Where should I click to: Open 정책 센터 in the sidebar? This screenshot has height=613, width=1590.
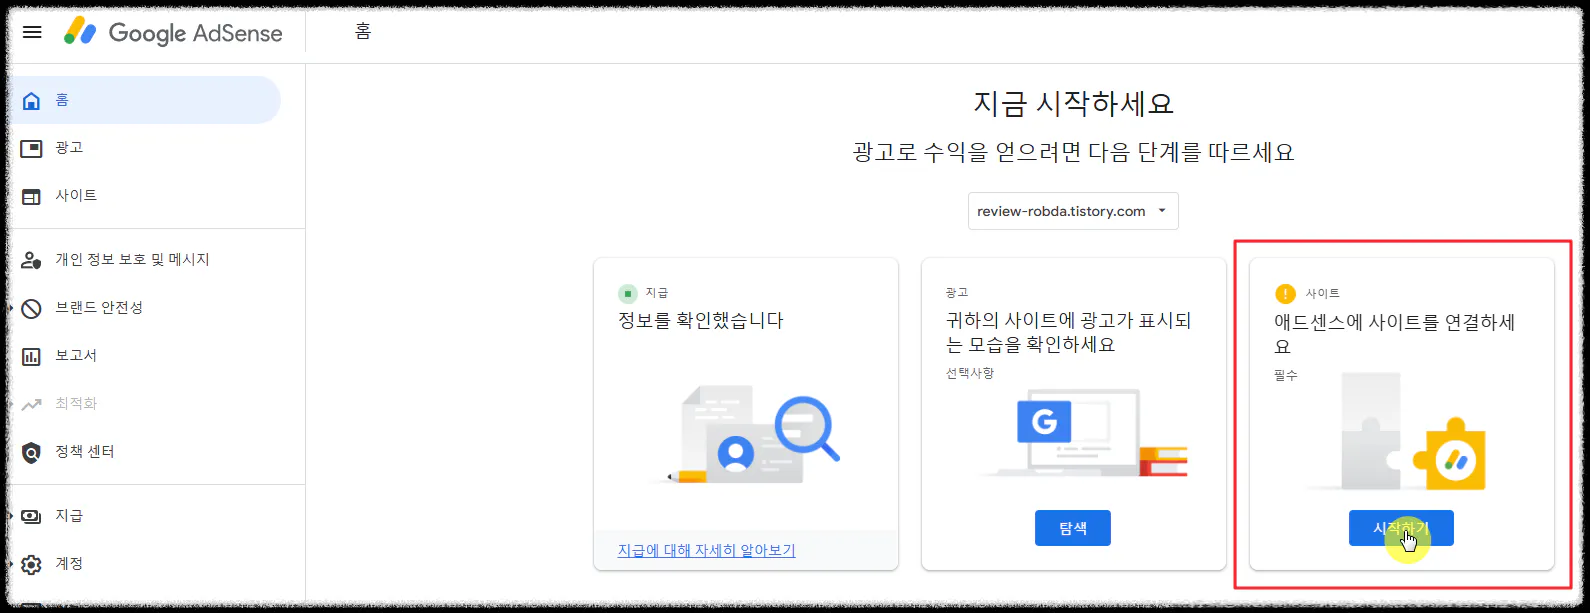click(x=143, y=452)
